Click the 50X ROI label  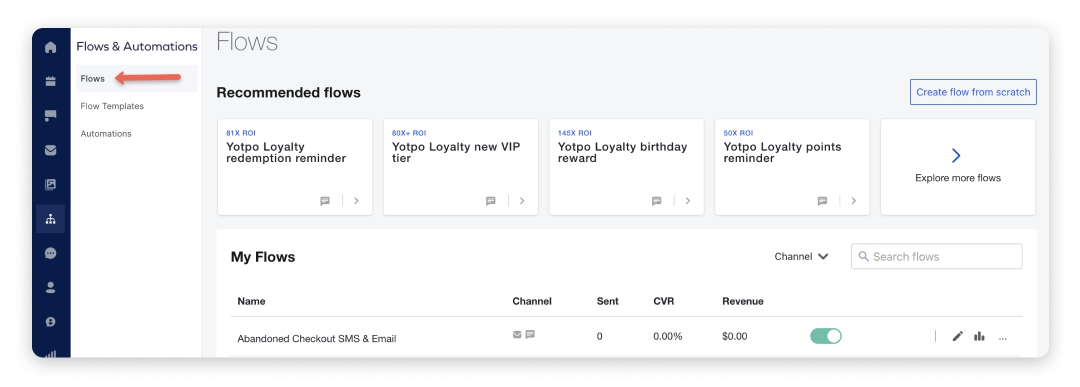[x=738, y=133]
